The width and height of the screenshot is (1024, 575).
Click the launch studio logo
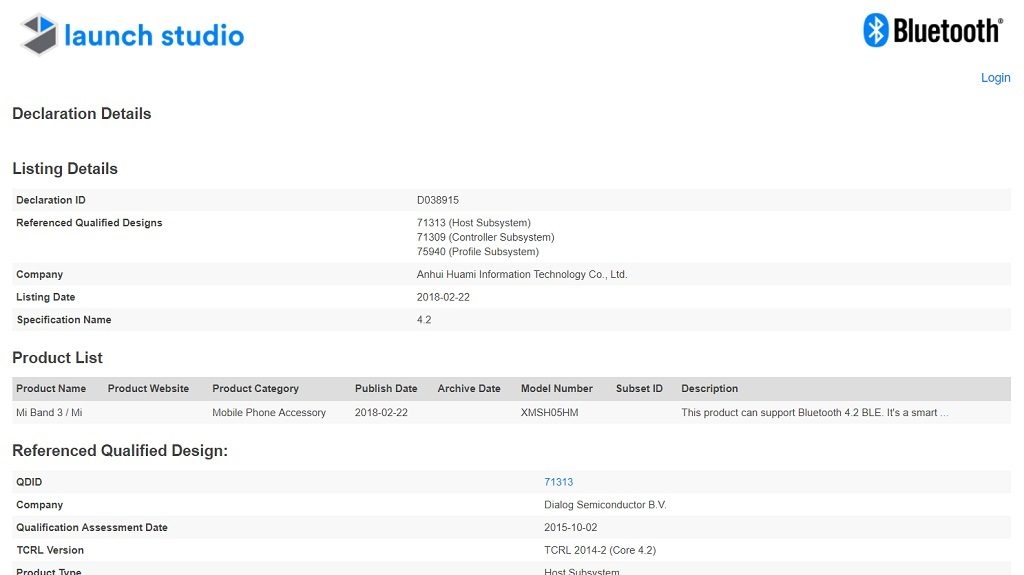coord(133,35)
